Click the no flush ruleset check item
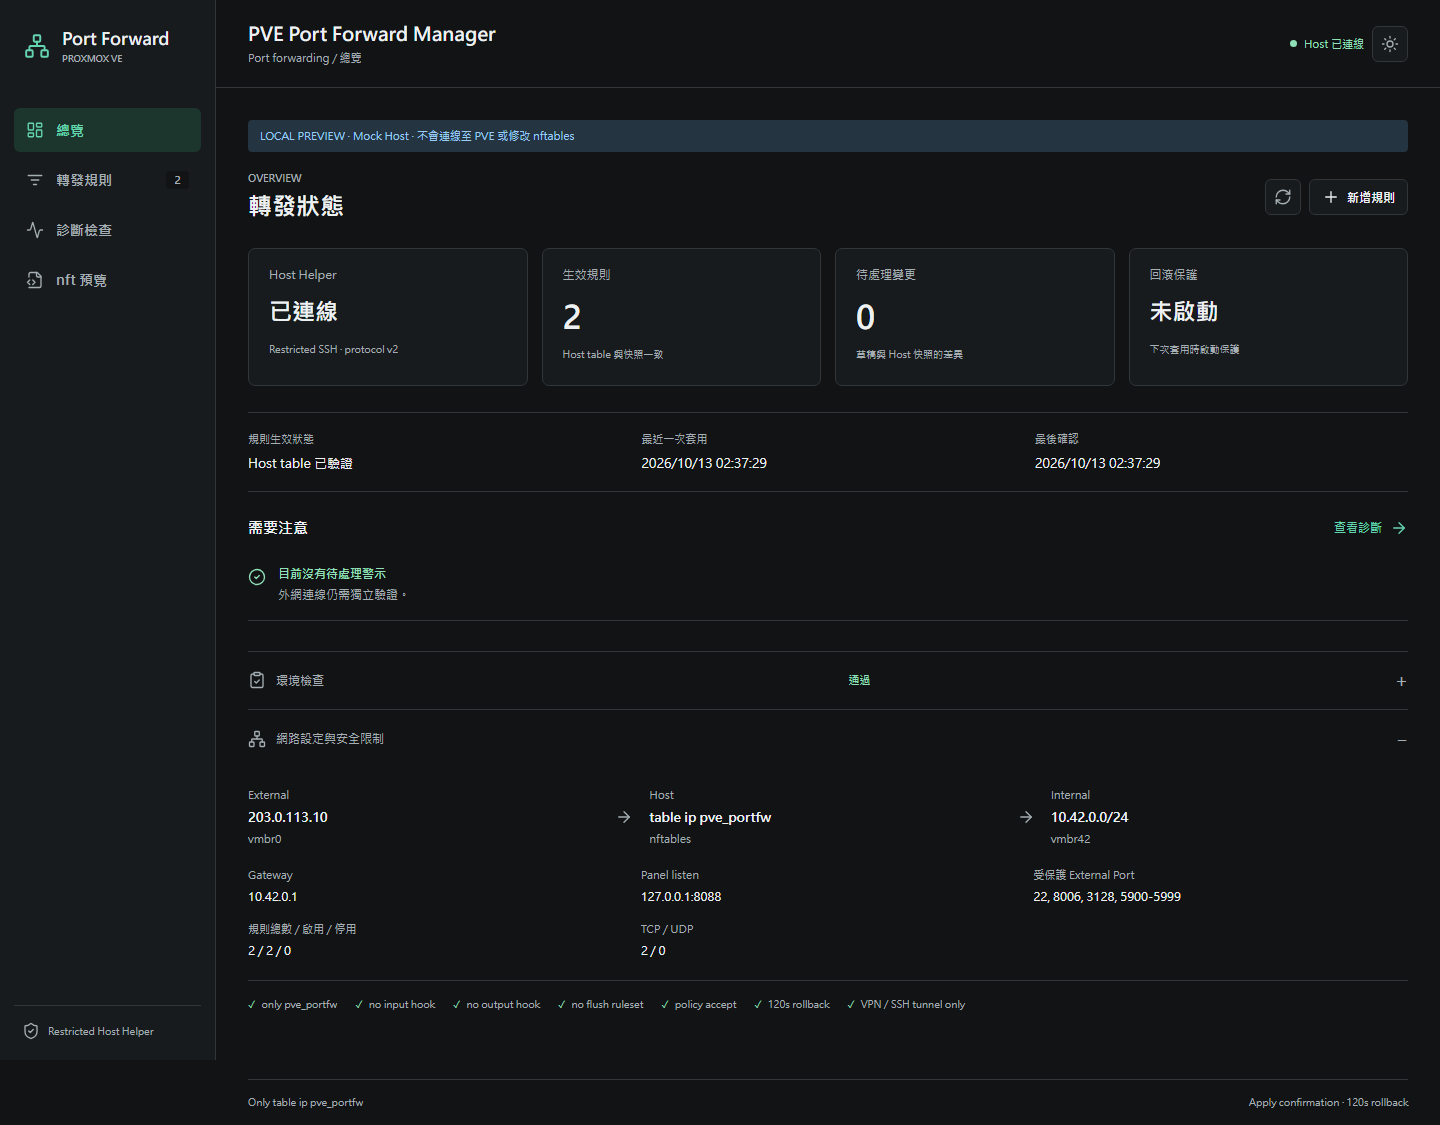Viewport: 1440px width, 1125px height. (x=600, y=1004)
